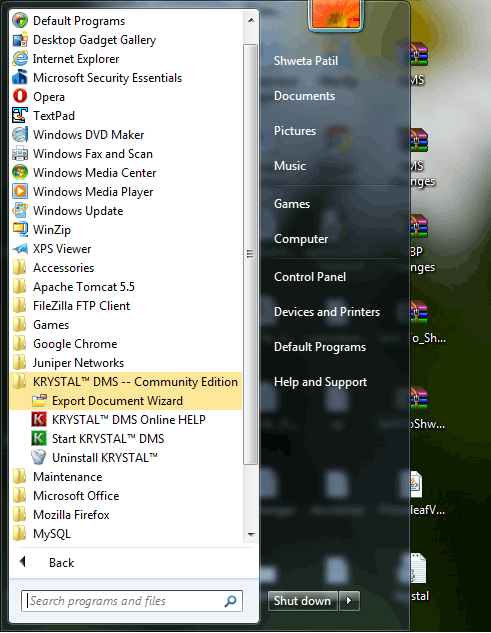
Task: Open Control Panel
Action: [310, 277]
